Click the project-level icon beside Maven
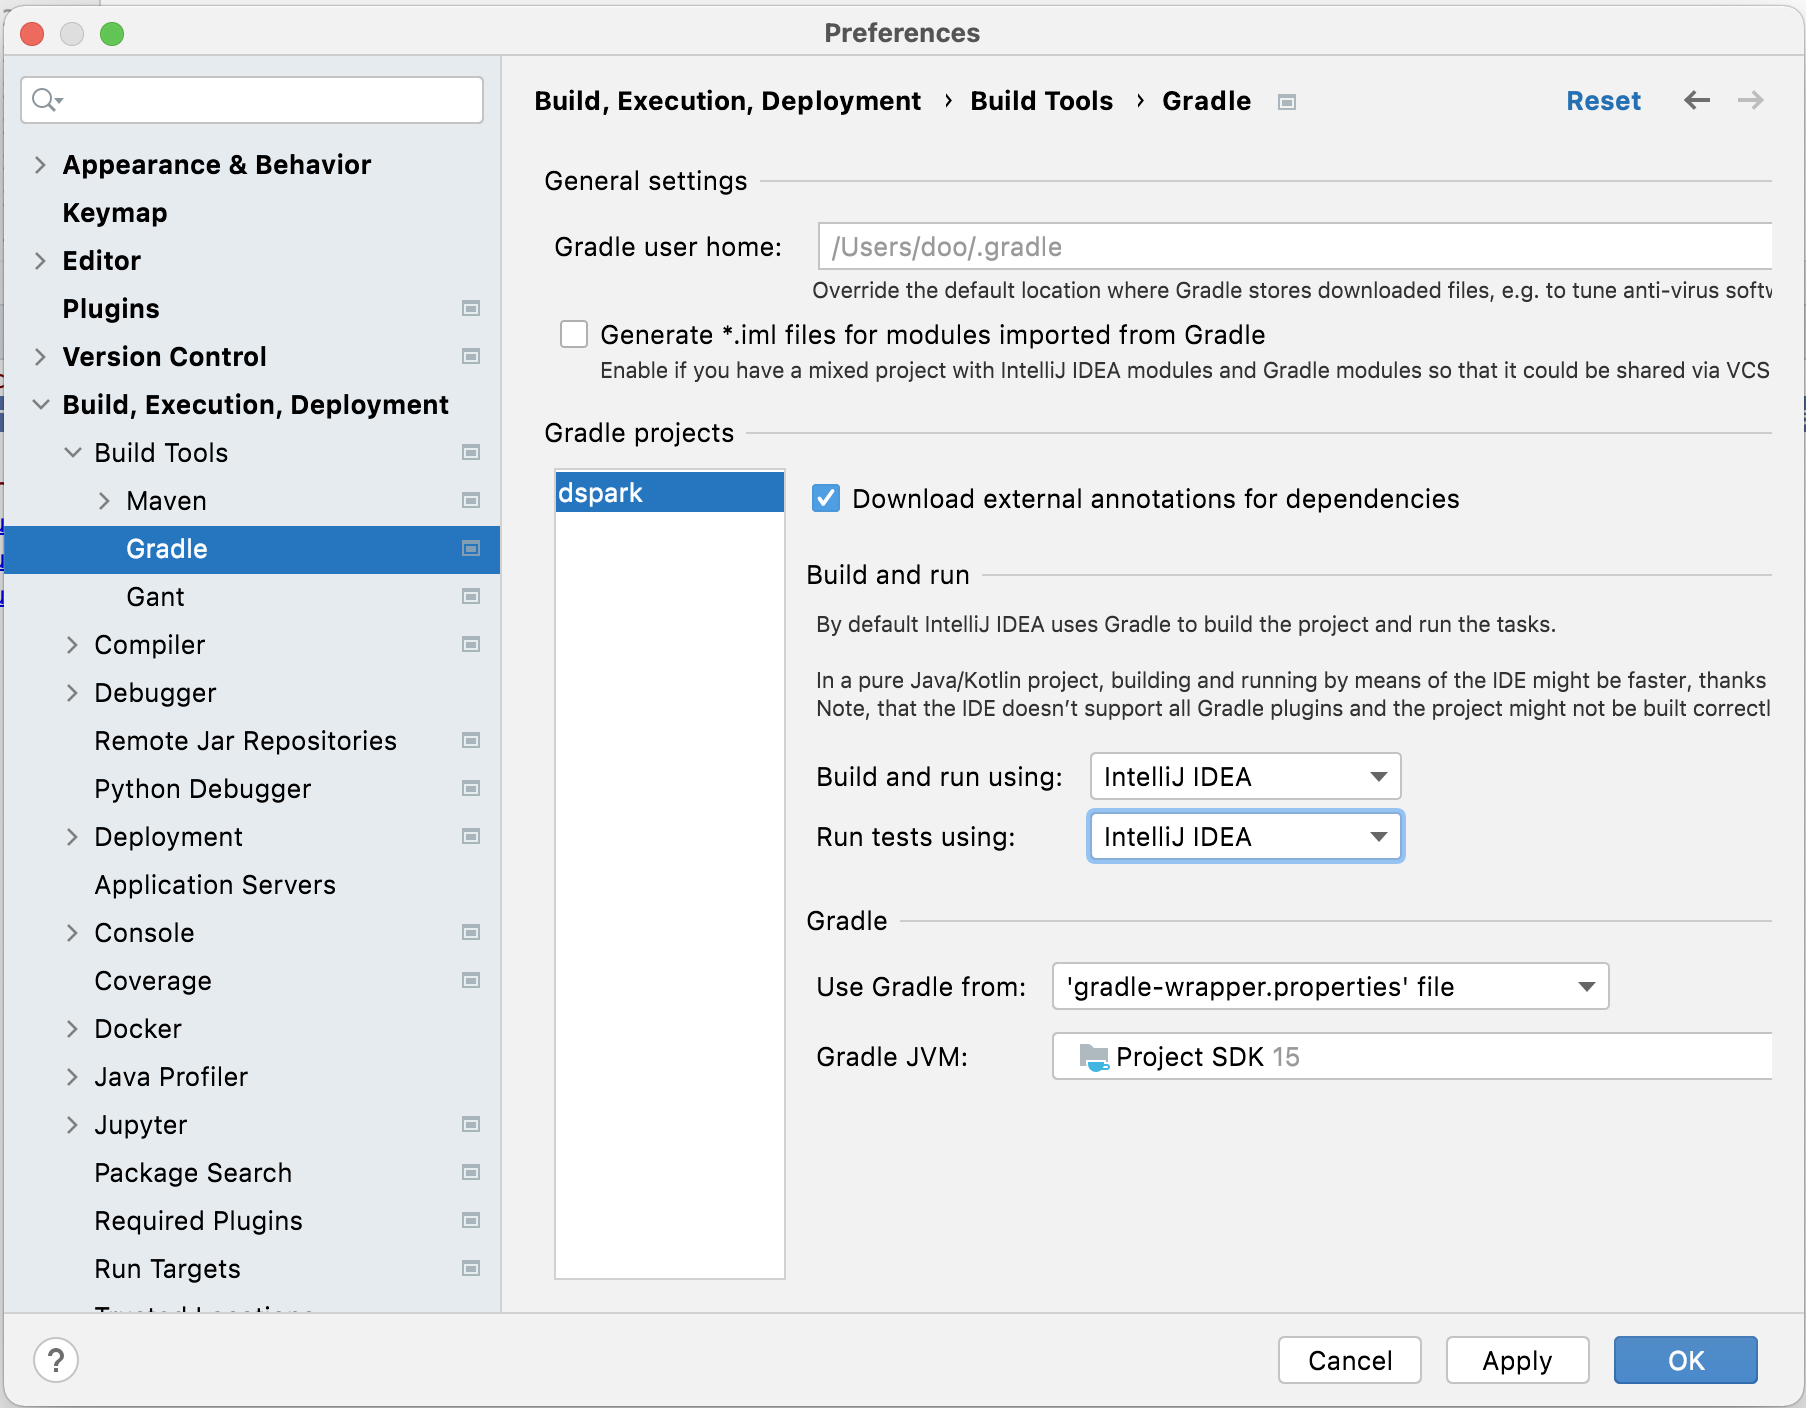This screenshot has width=1806, height=1408. pyautogui.click(x=471, y=500)
